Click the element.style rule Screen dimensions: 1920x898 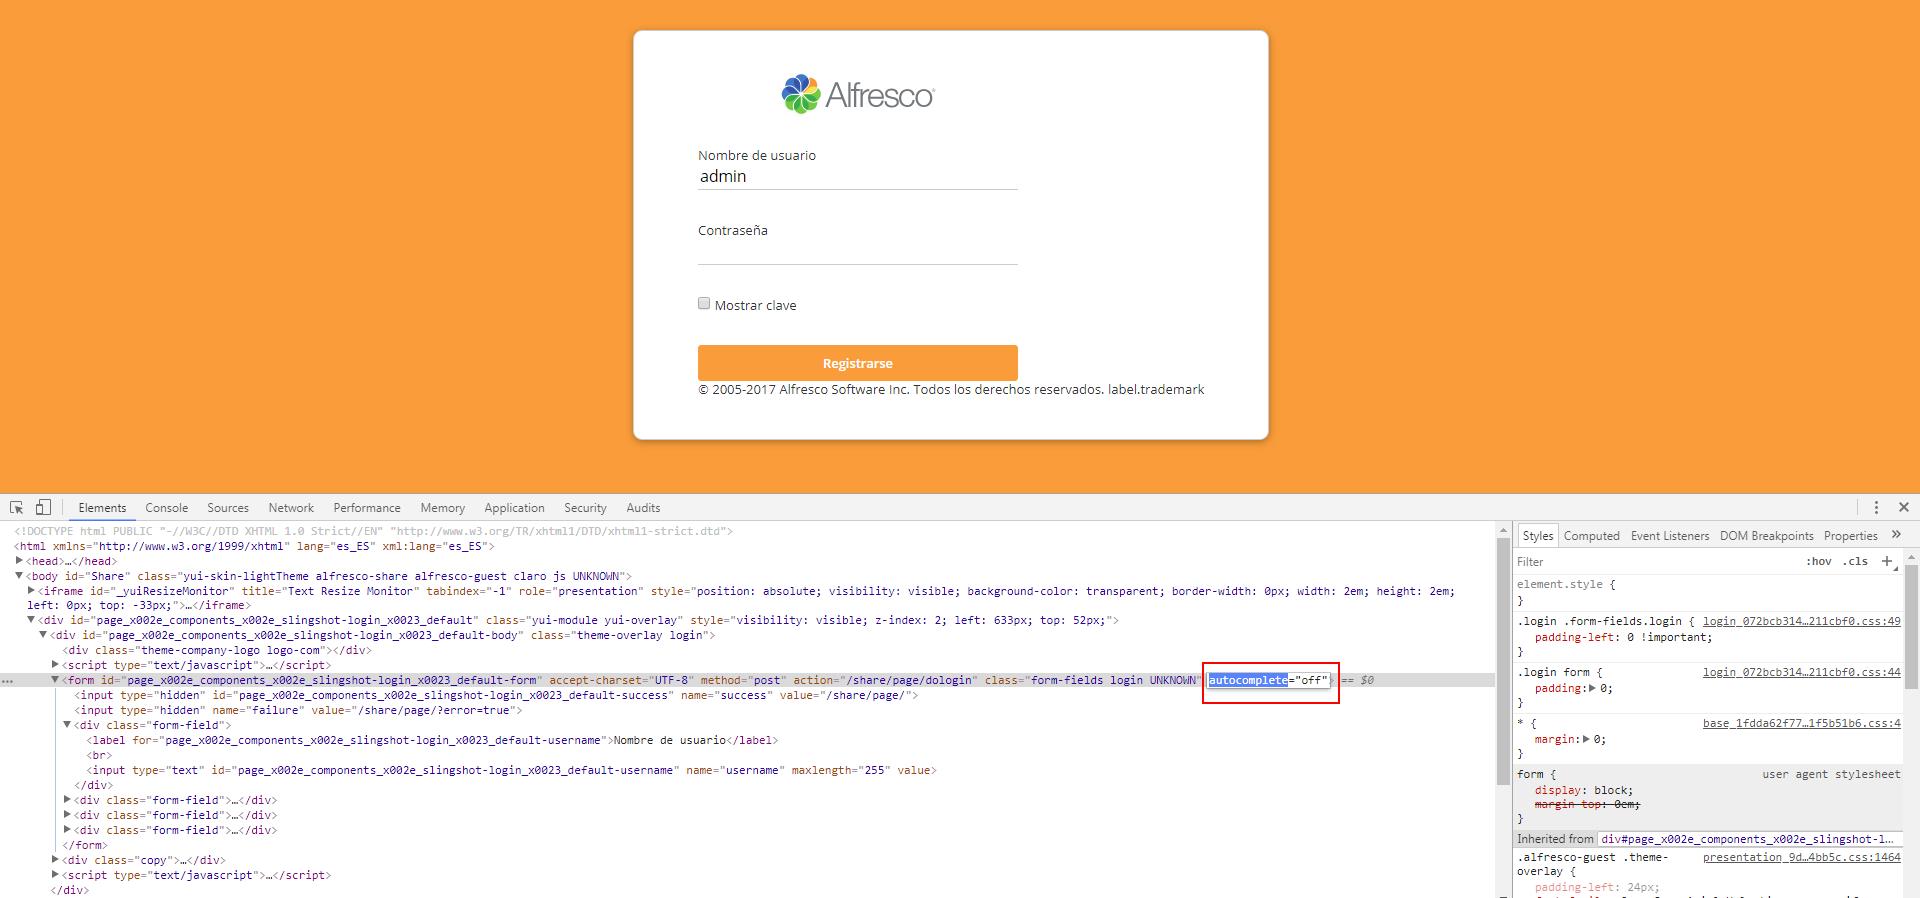click(1566, 584)
